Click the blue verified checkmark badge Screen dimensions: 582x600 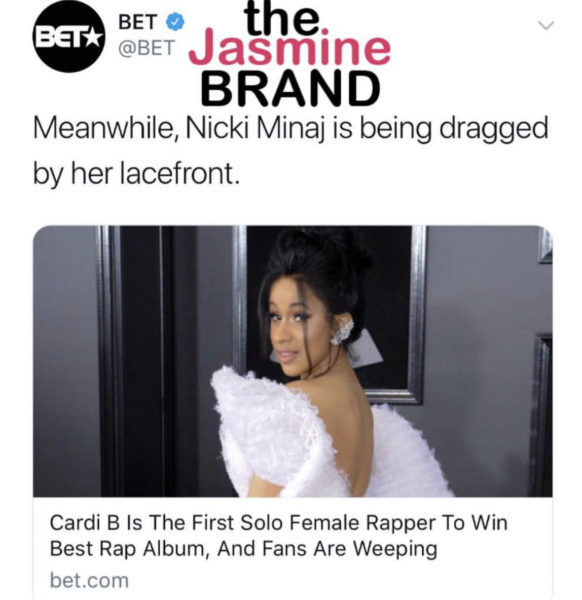[x=174, y=22]
